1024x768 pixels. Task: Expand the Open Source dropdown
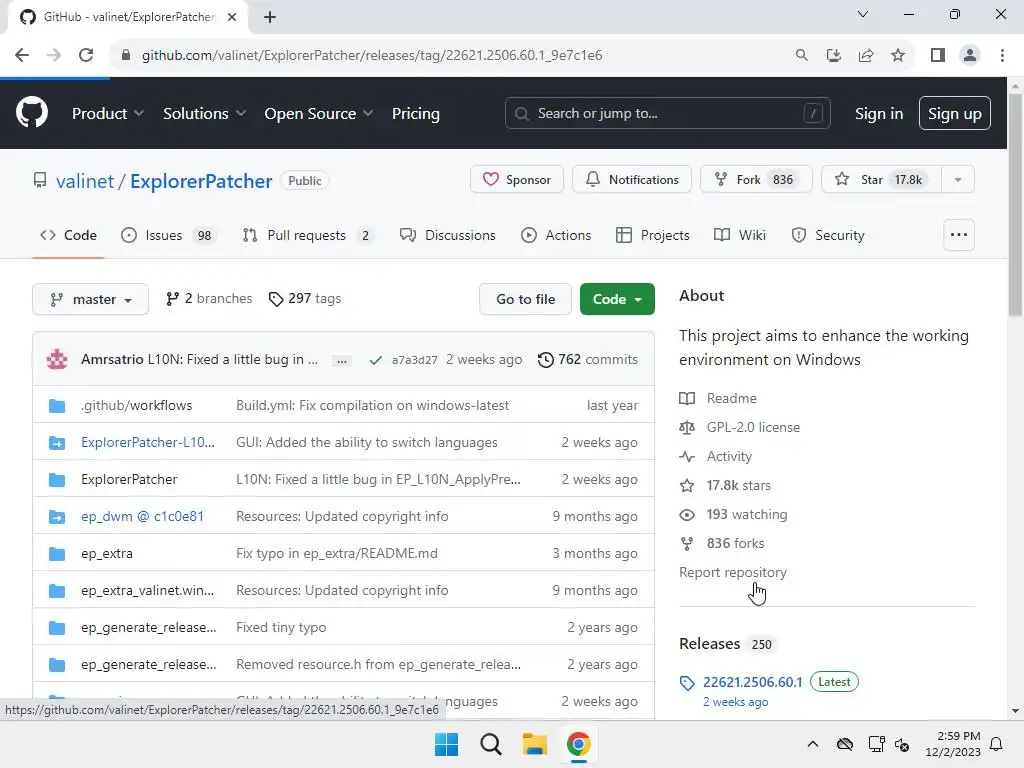[x=319, y=114]
